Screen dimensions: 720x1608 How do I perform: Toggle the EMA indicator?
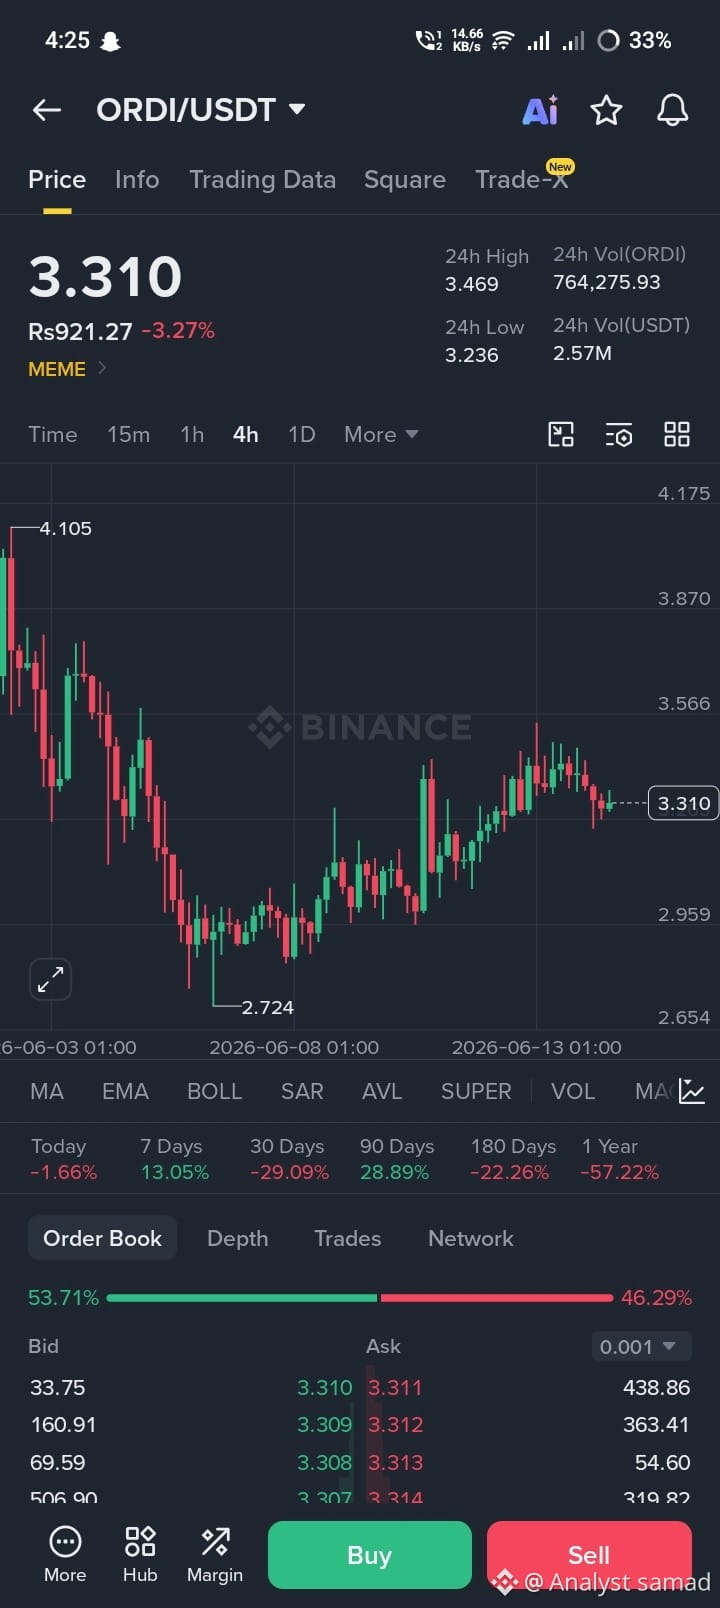coord(125,1091)
